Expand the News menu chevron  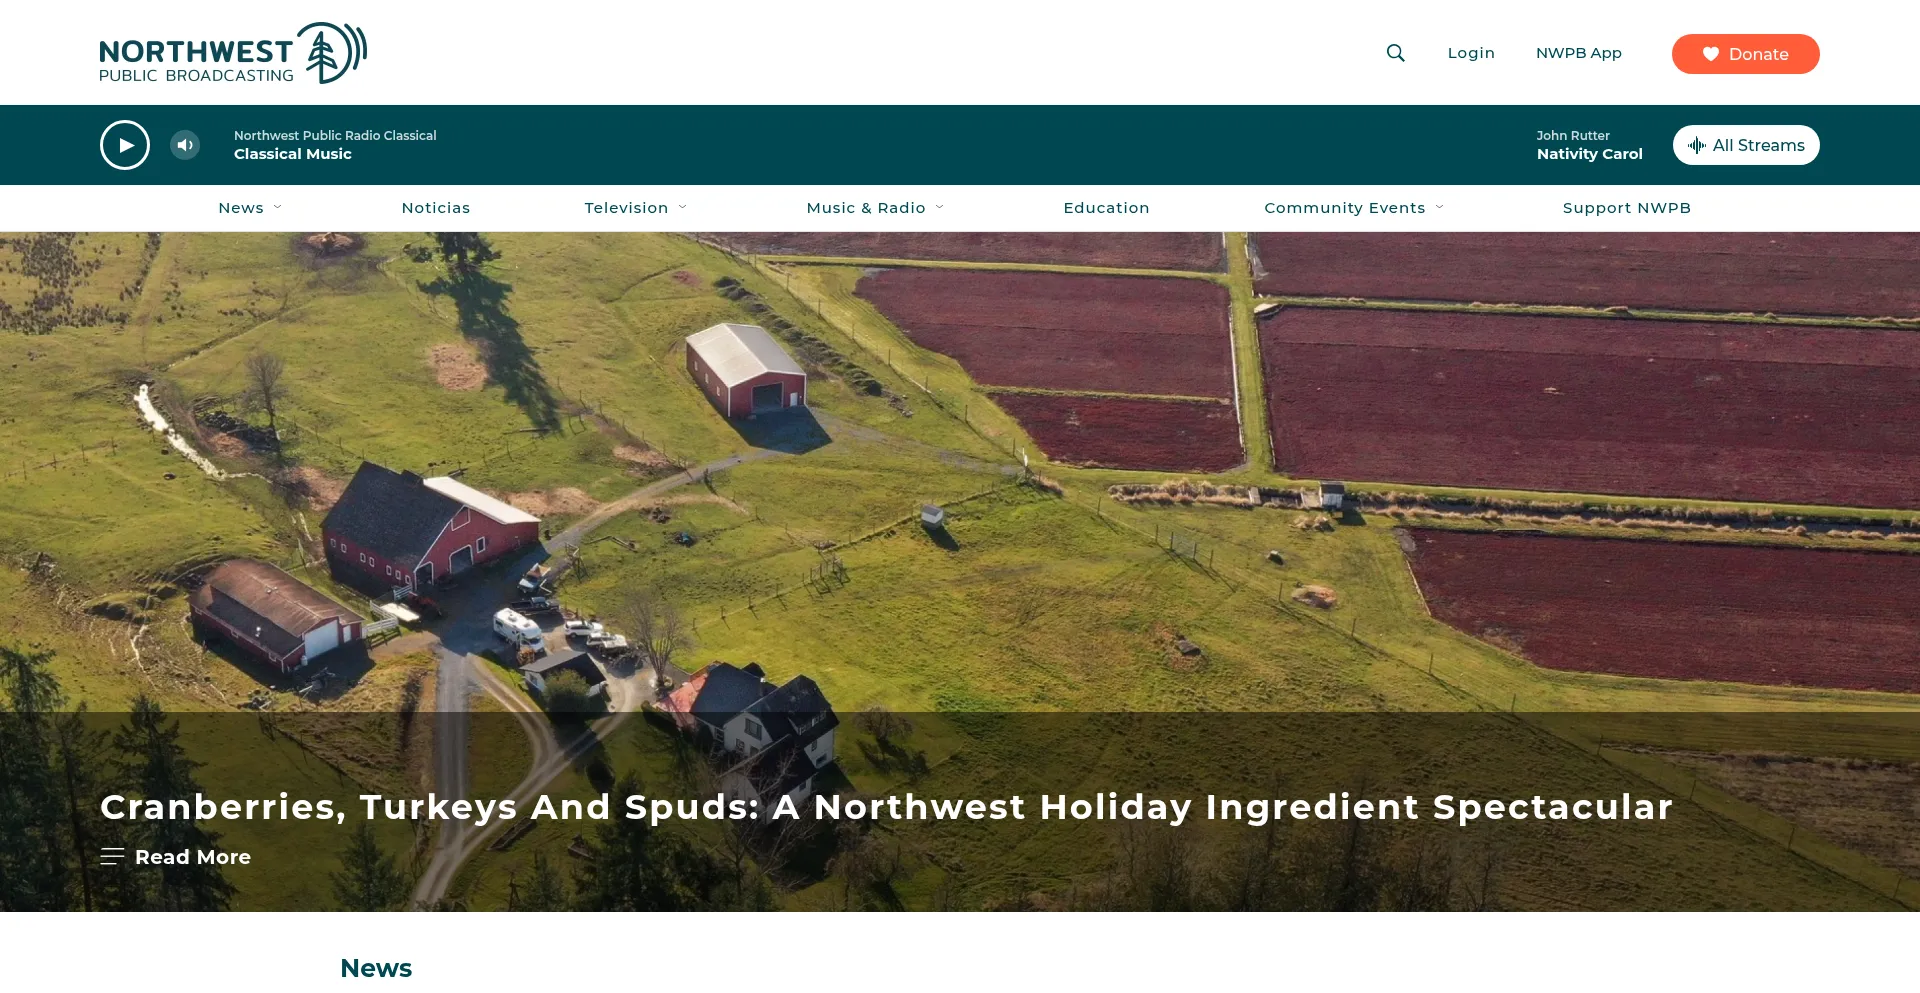pyautogui.click(x=278, y=207)
